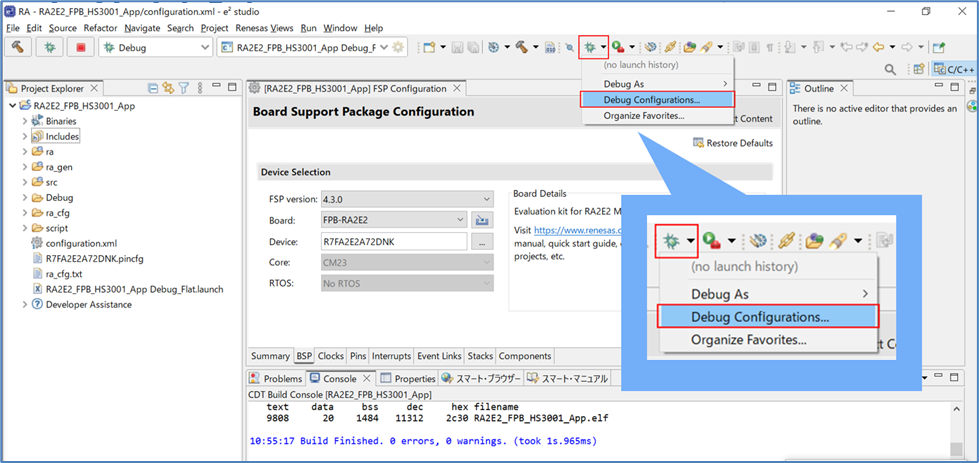This screenshot has width=979, height=463.
Task: Expand the ra_gen folder node
Action: 25,167
